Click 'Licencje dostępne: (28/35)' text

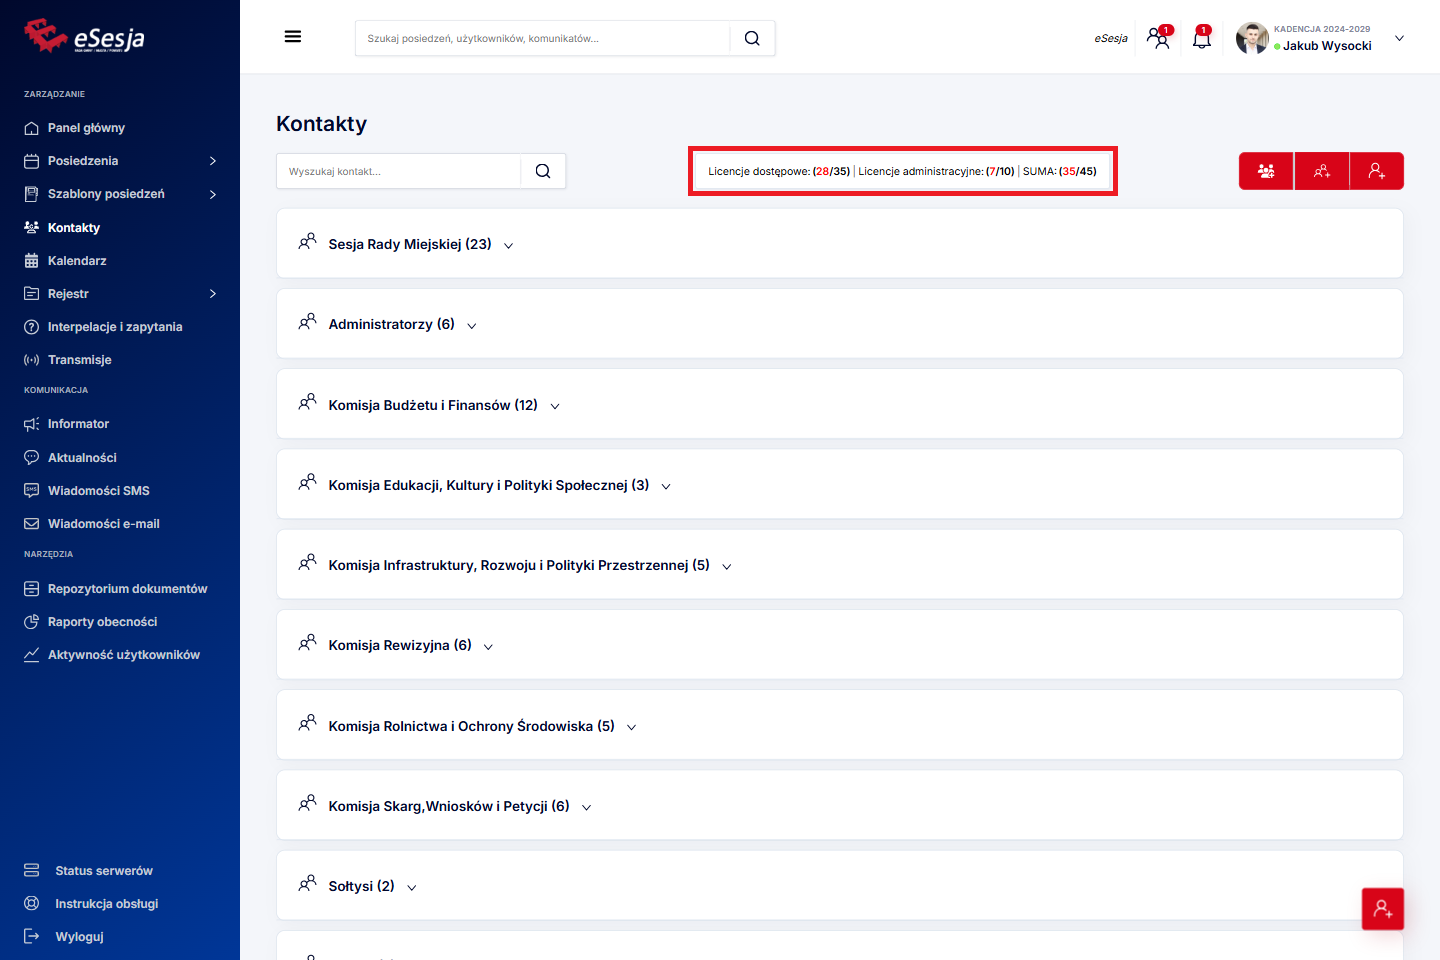pyautogui.click(x=779, y=171)
